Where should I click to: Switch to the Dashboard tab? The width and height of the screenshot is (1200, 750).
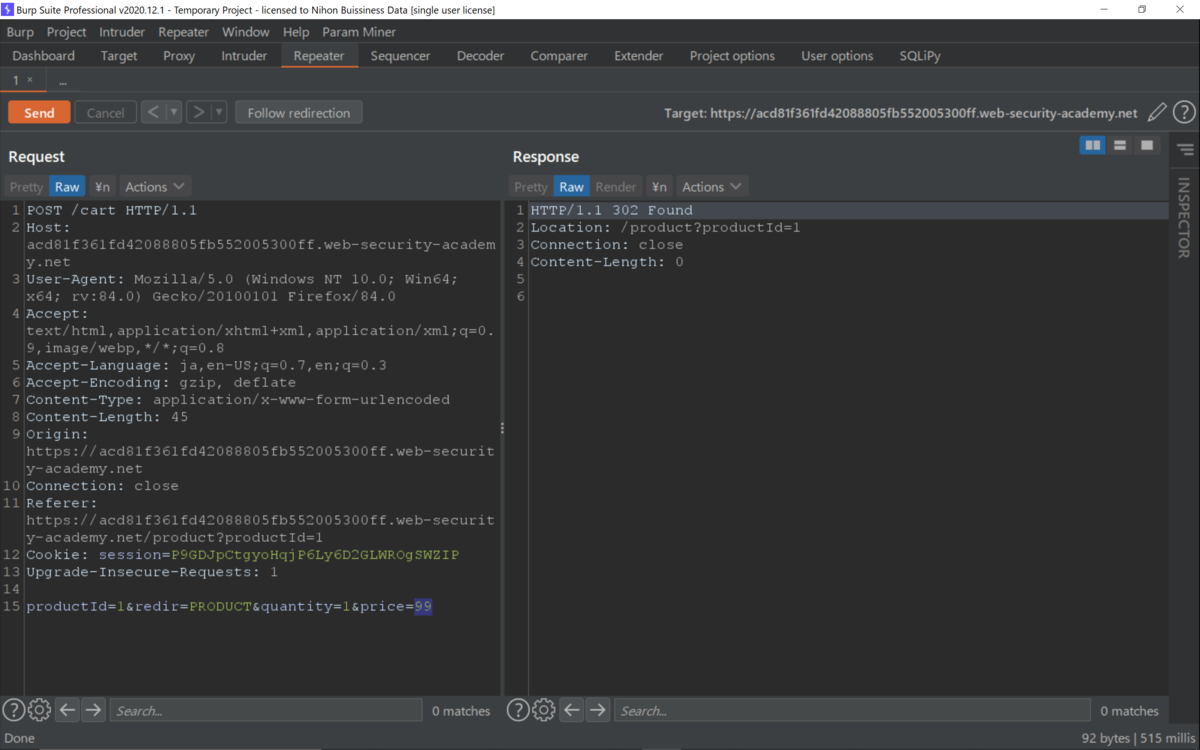44,56
